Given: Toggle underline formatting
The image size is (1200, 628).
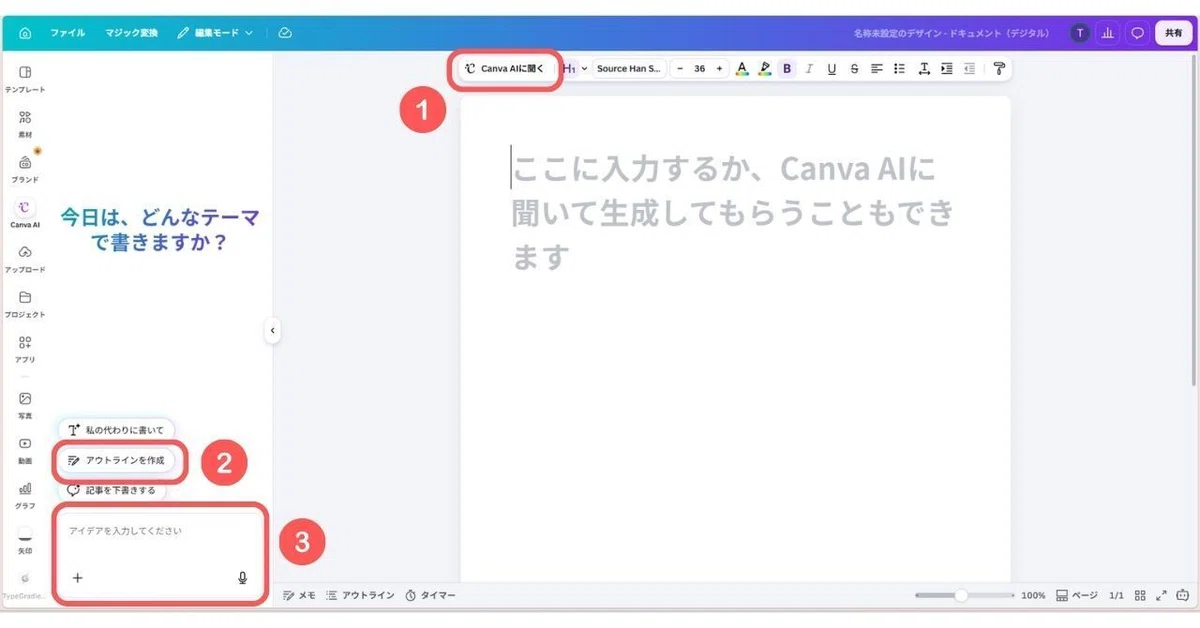Looking at the screenshot, I should point(832,69).
